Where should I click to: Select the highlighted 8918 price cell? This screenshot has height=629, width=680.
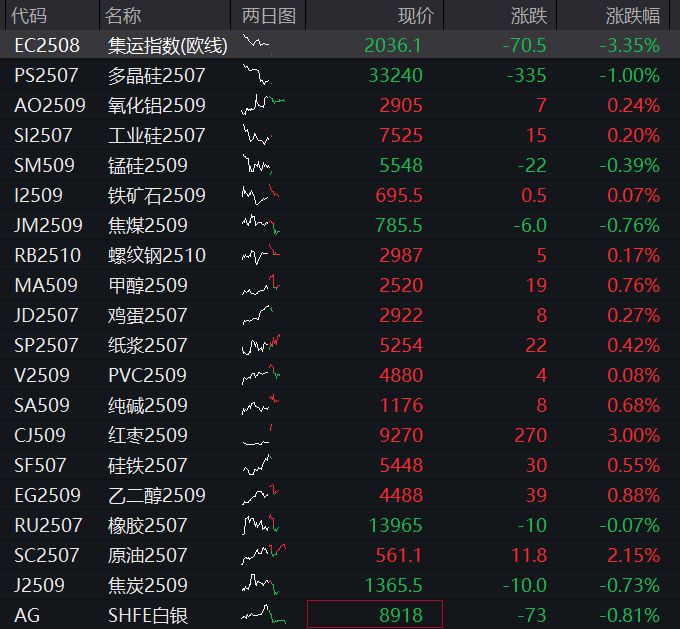tap(375, 615)
